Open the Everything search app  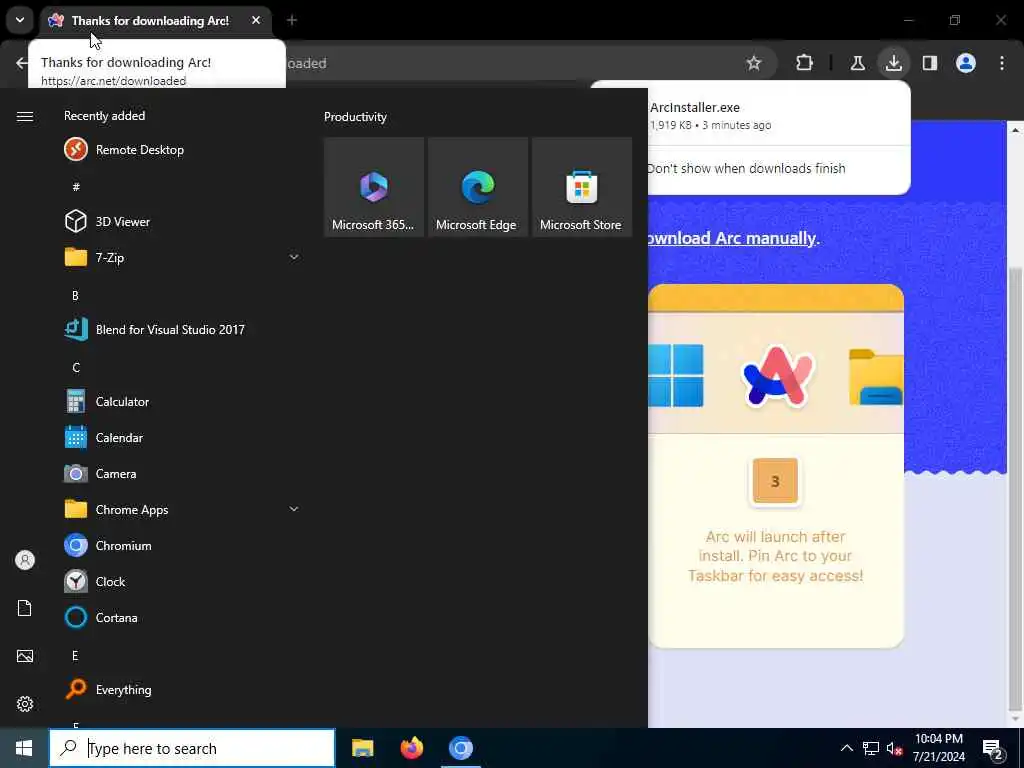pyautogui.click(x=182, y=690)
